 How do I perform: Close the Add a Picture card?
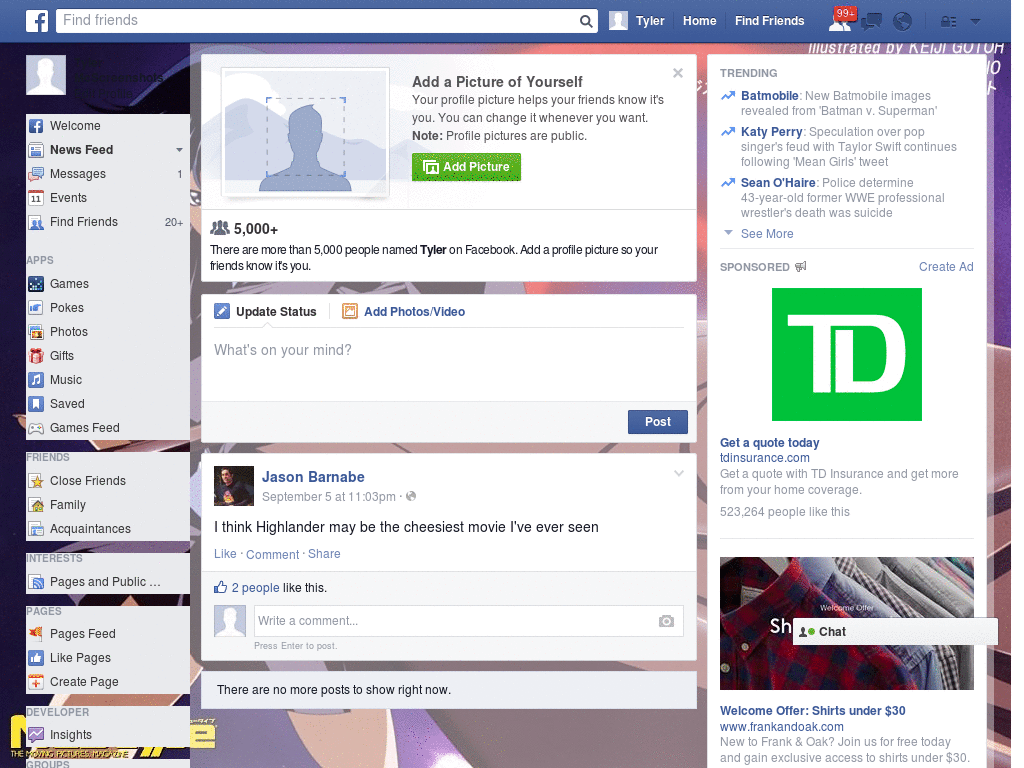pos(678,73)
